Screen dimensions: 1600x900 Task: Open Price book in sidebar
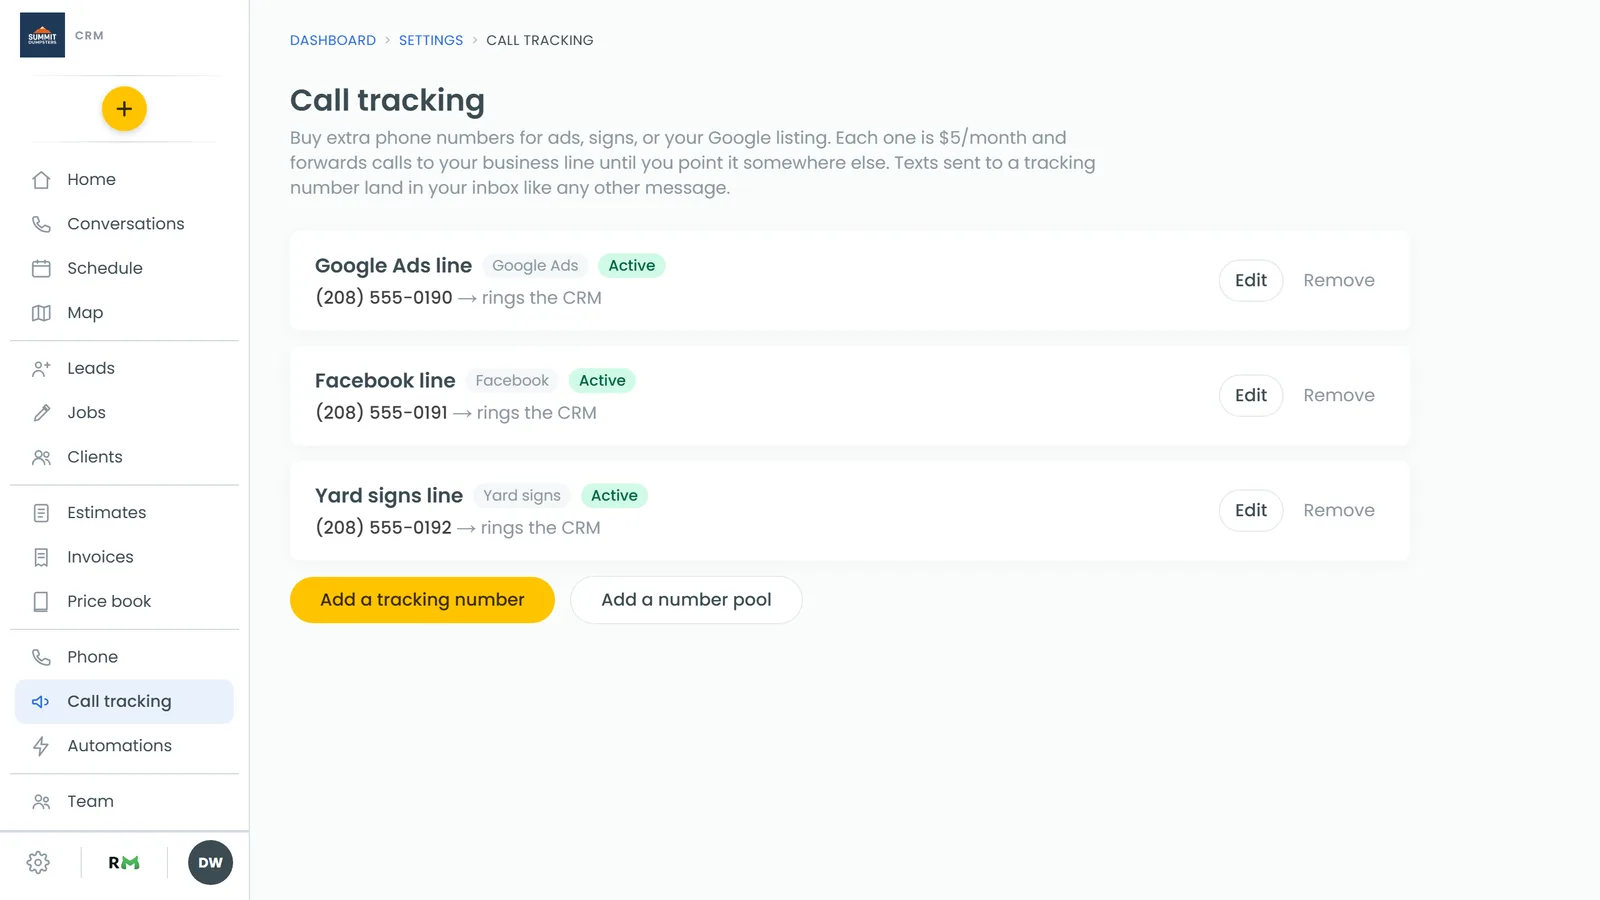tap(124, 601)
